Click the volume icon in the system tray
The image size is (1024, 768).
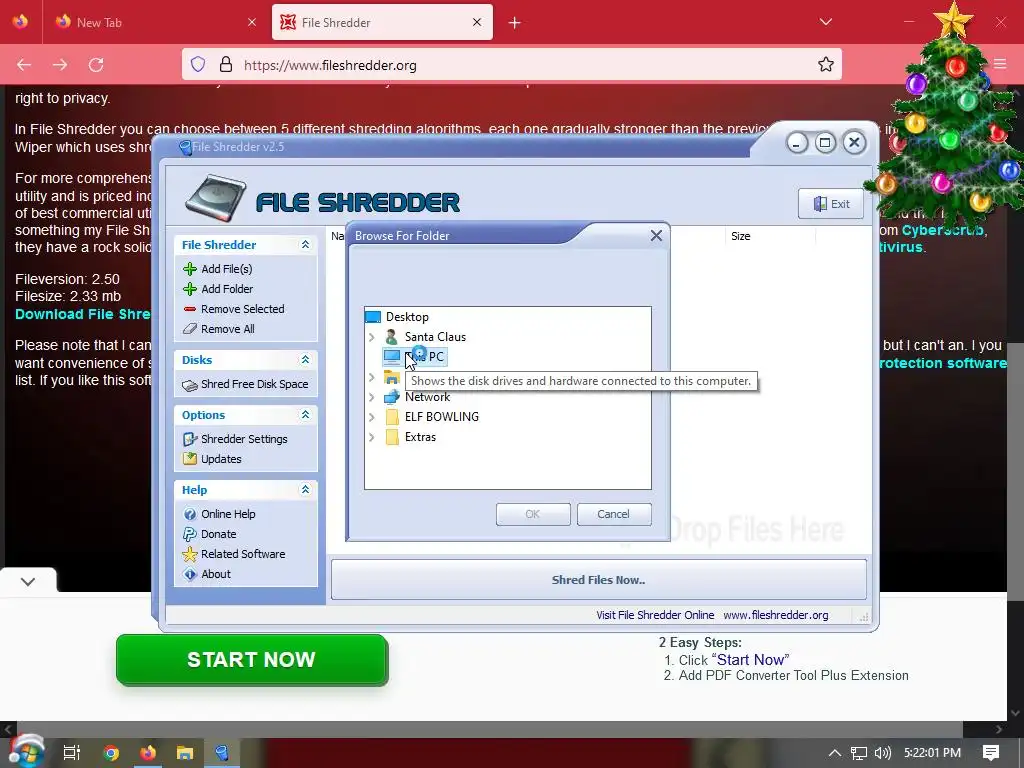click(x=882, y=753)
